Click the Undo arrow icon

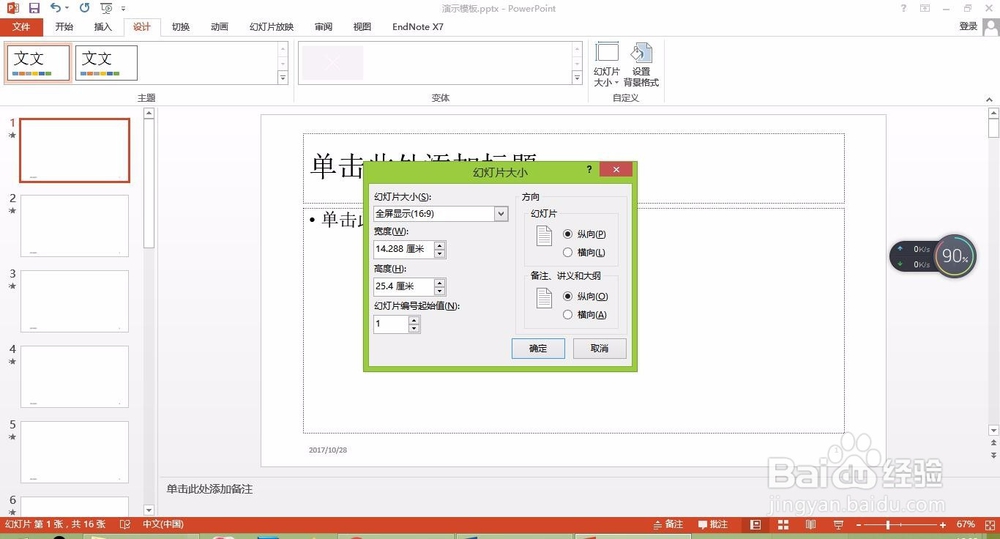(55, 8)
